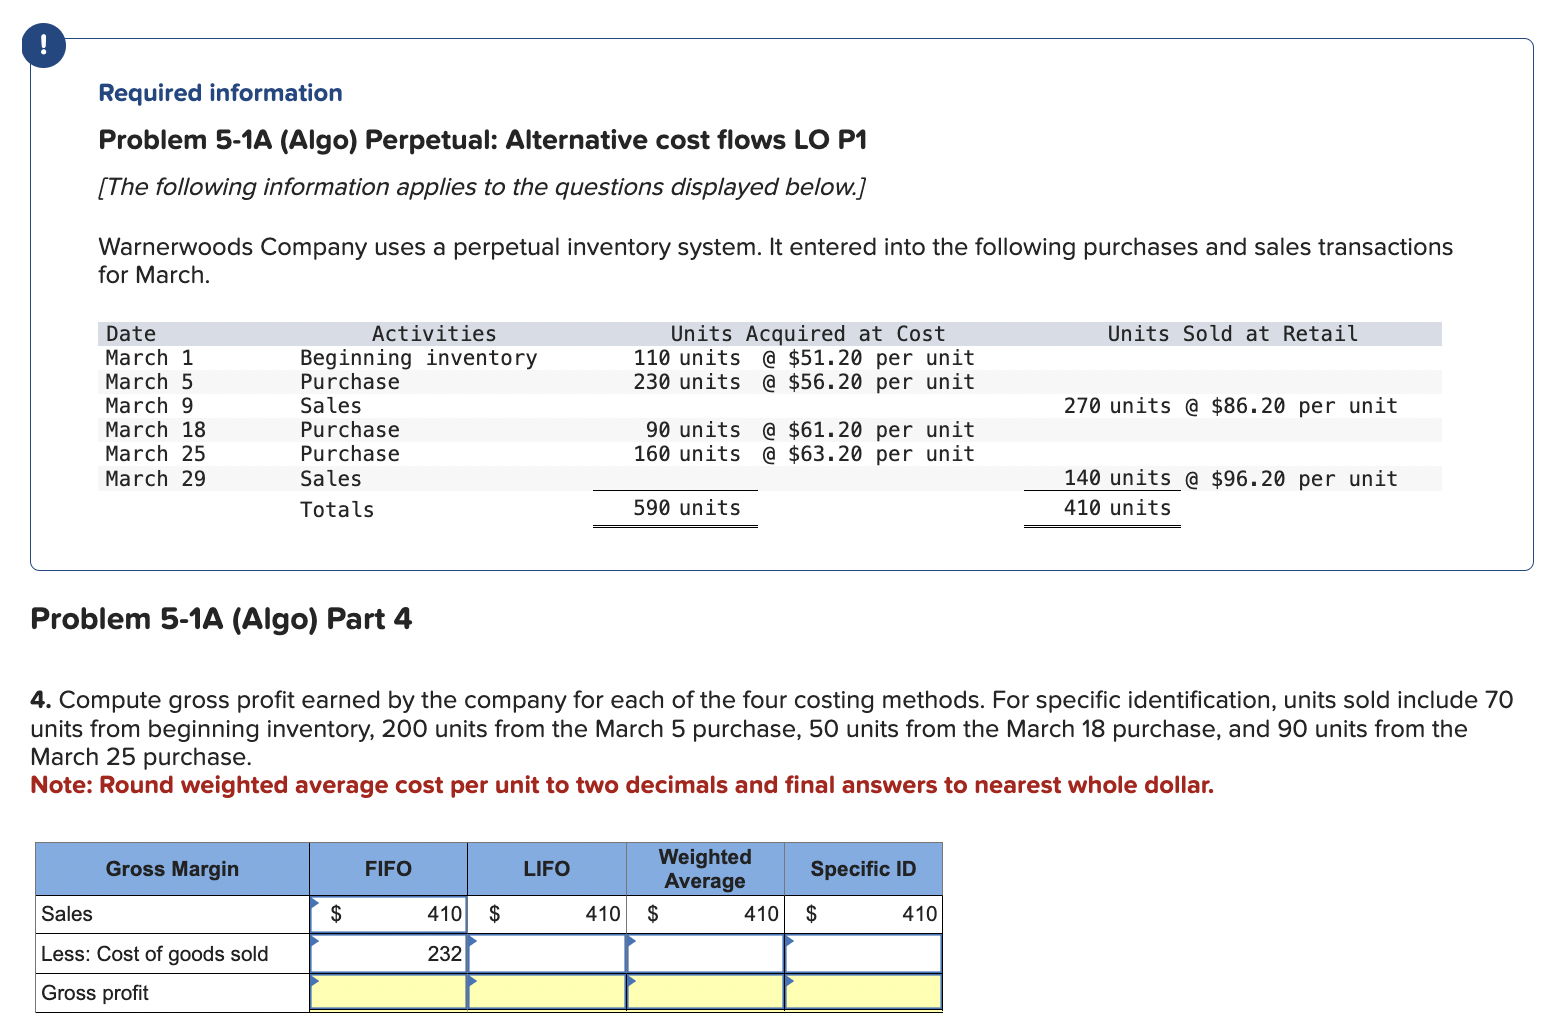
Task: Expand the Specific ID cost of goods marker
Action: tap(789, 942)
